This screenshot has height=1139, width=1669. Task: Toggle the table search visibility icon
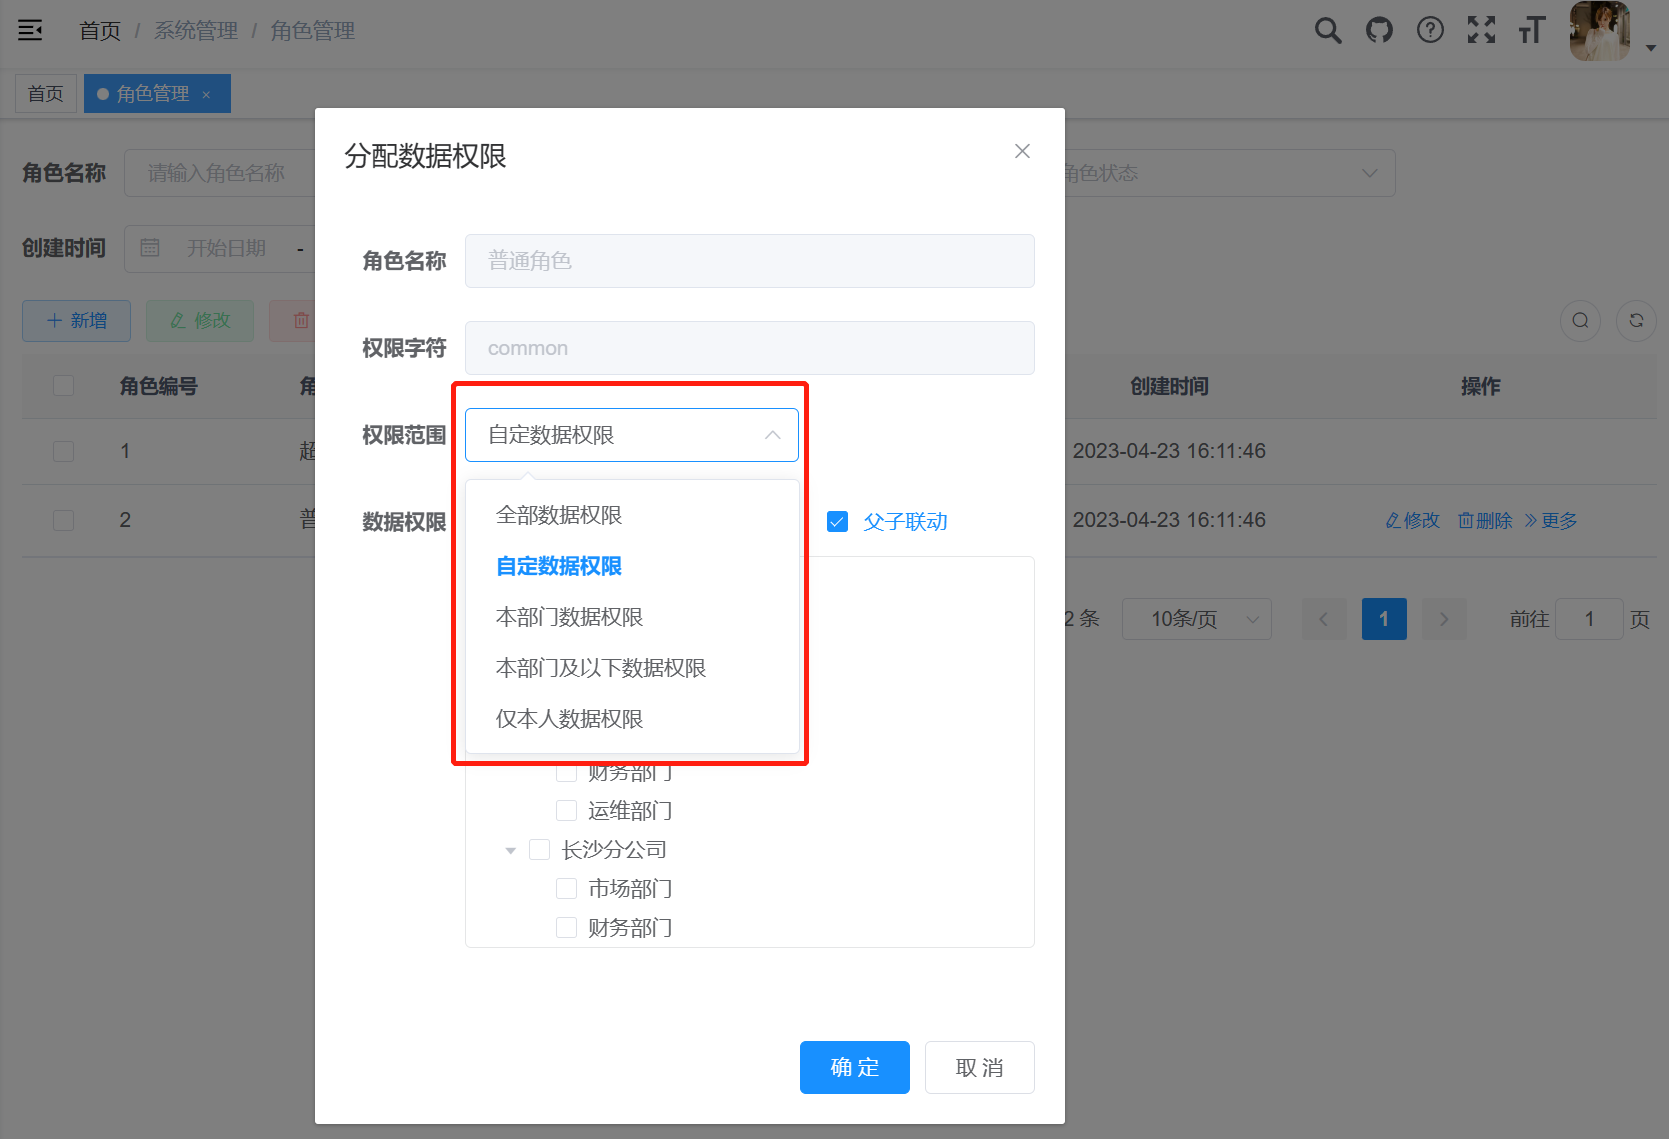pyautogui.click(x=1580, y=320)
